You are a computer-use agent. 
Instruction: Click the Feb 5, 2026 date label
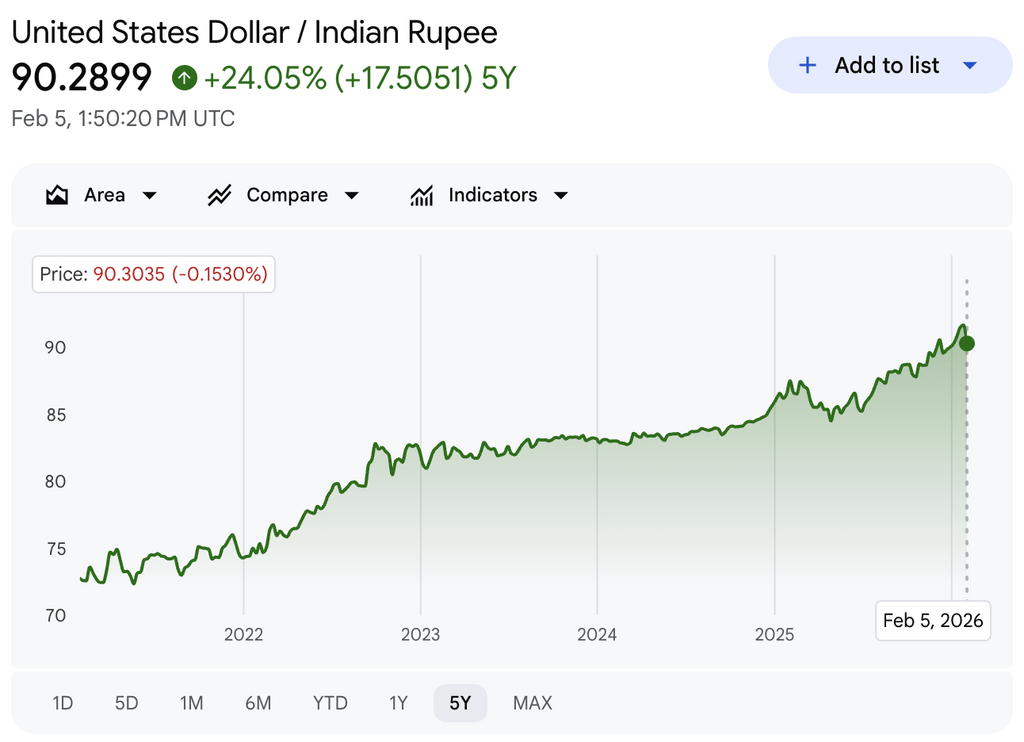pos(933,620)
